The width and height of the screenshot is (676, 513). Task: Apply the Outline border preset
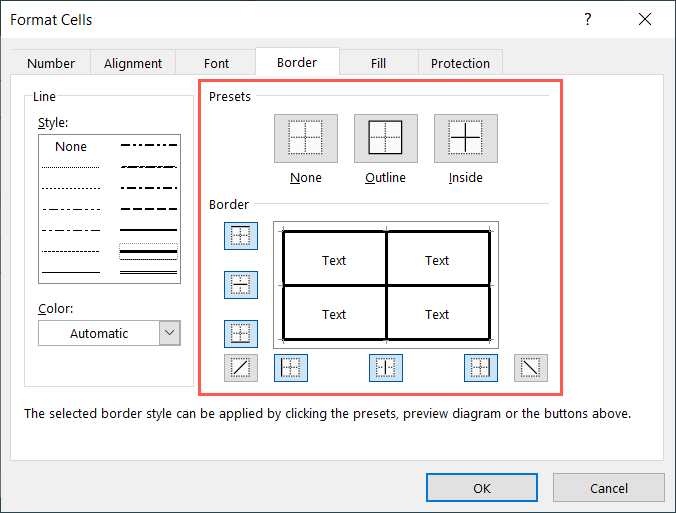[x=385, y=139]
